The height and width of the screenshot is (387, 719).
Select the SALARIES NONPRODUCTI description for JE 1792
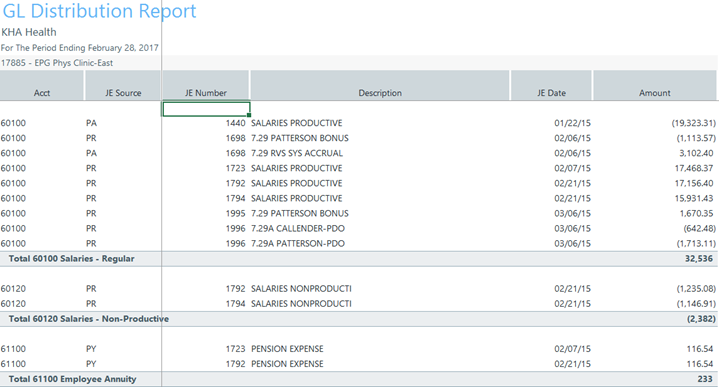(x=301, y=288)
